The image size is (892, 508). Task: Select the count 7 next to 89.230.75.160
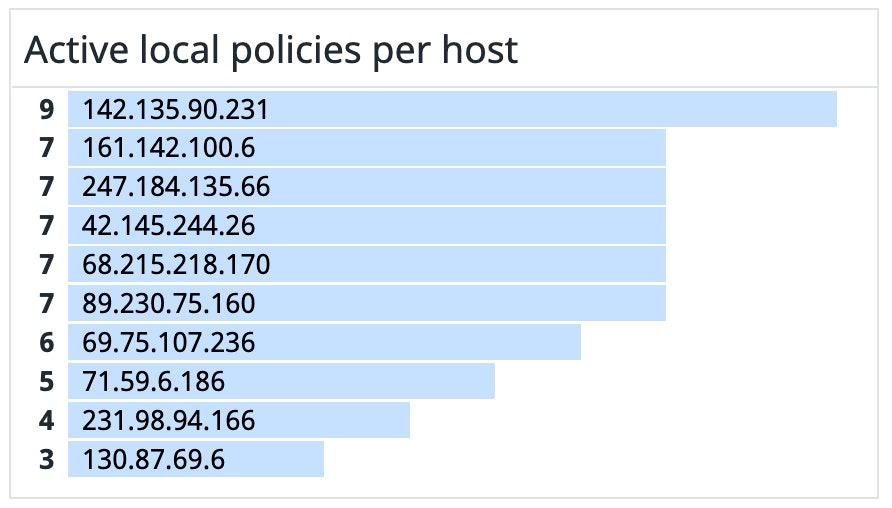coord(46,303)
